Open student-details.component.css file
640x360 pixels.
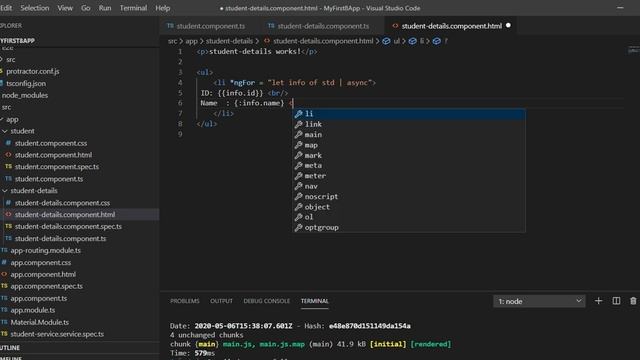62,202
